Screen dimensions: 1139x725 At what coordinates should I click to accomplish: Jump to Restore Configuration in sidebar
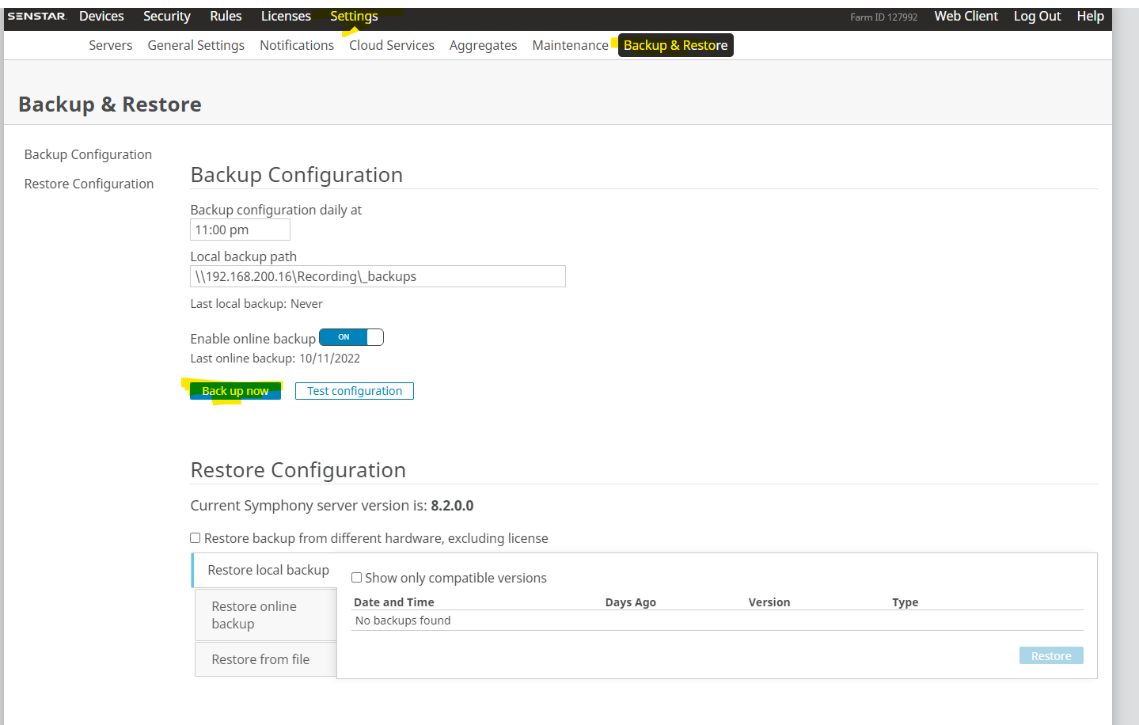point(89,184)
